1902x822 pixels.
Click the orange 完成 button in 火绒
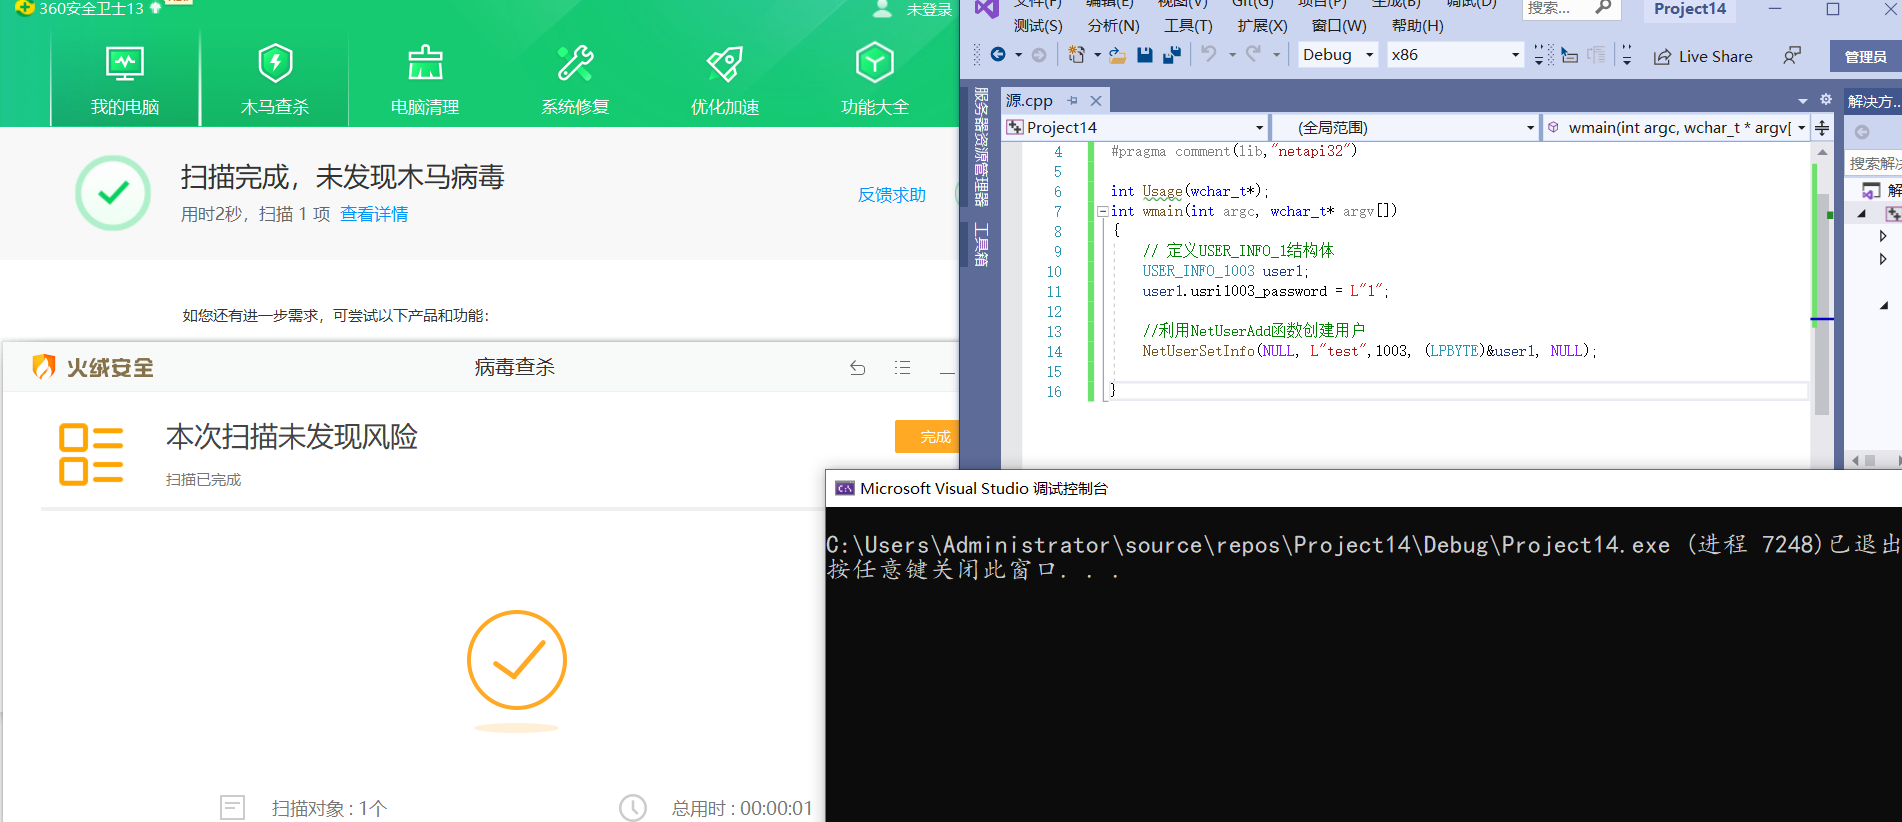tap(927, 437)
